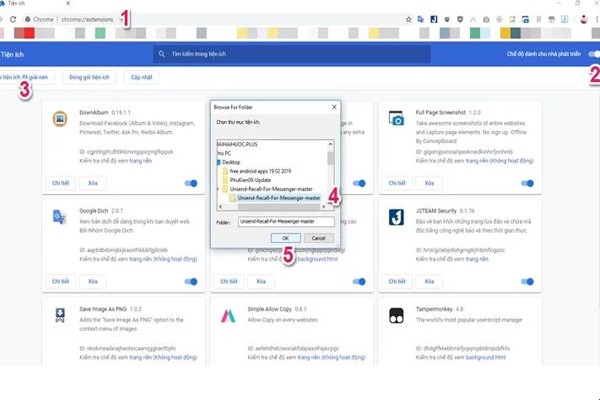Viewport: 600px width, 400px height.
Task: Select the Desktop item in the folder tree
Action: coord(231,162)
